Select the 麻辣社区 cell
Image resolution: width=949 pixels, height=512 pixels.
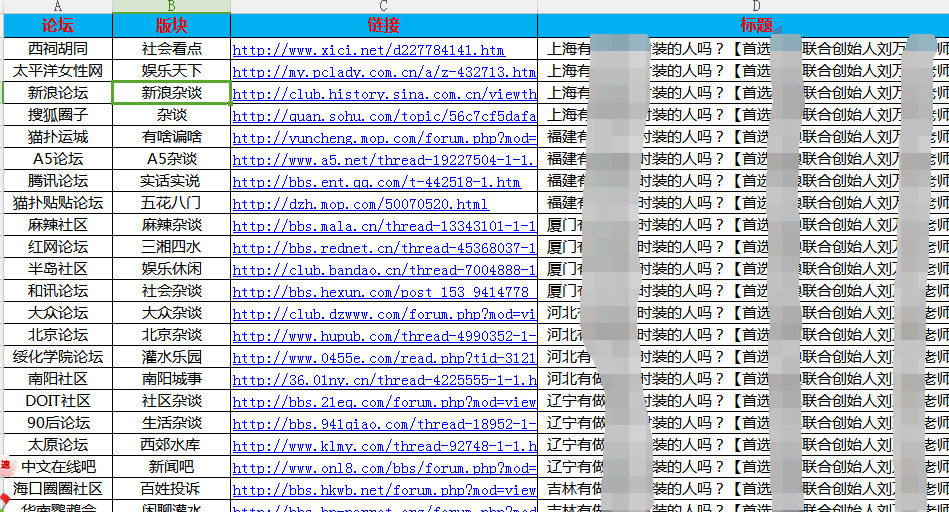click(57, 225)
